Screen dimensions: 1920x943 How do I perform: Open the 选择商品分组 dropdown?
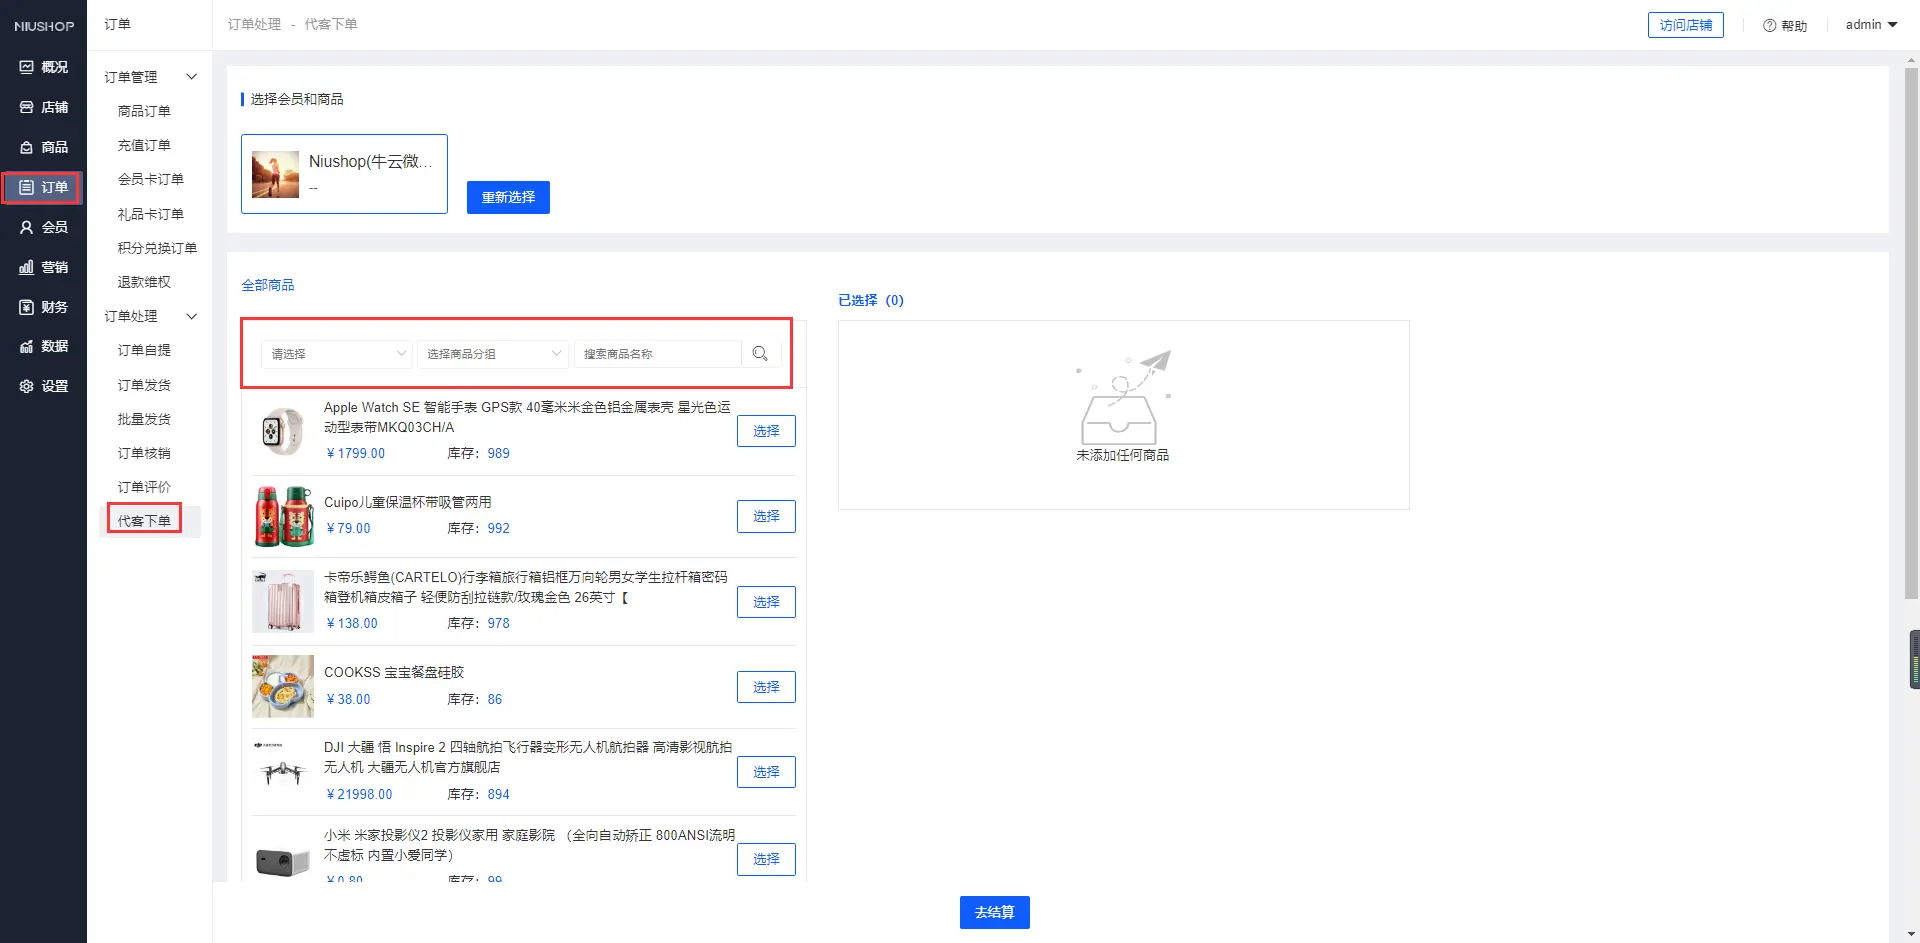click(493, 354)
